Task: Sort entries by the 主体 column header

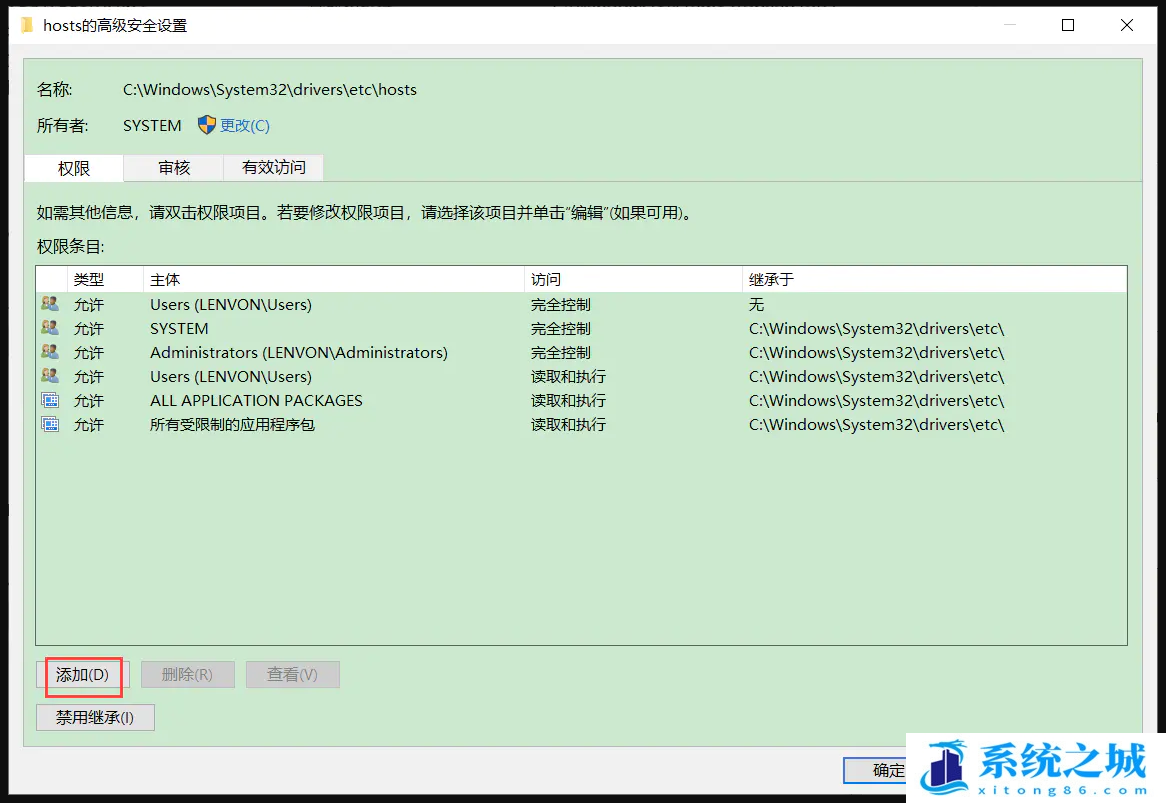Action: 165,279
